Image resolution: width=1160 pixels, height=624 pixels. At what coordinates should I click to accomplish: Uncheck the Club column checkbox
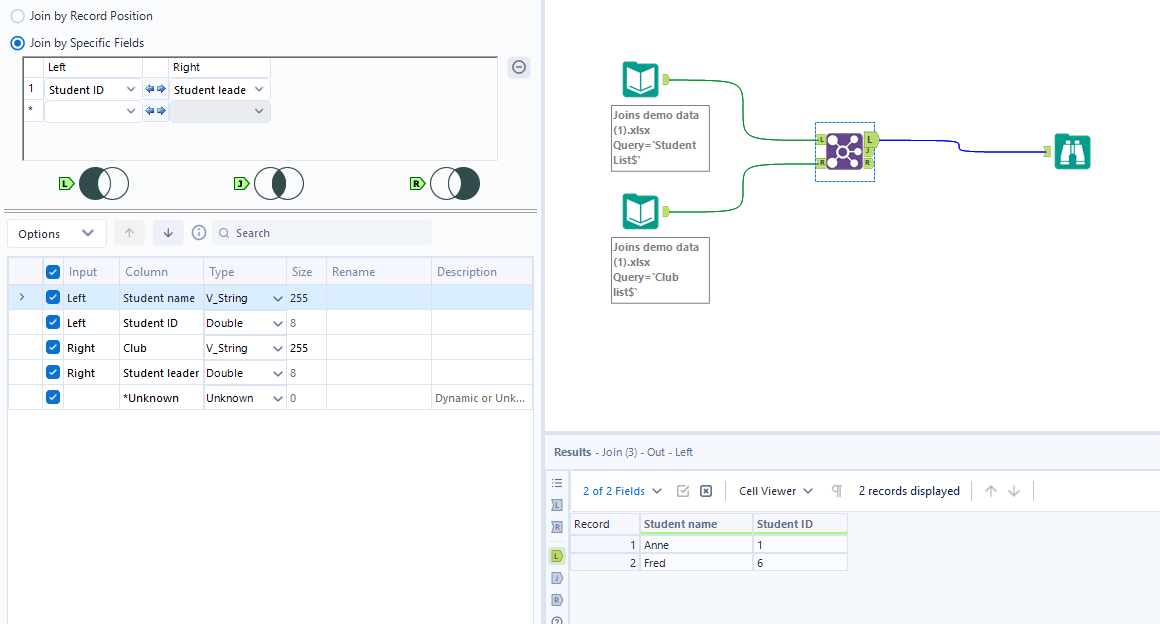tap(53, 348)
